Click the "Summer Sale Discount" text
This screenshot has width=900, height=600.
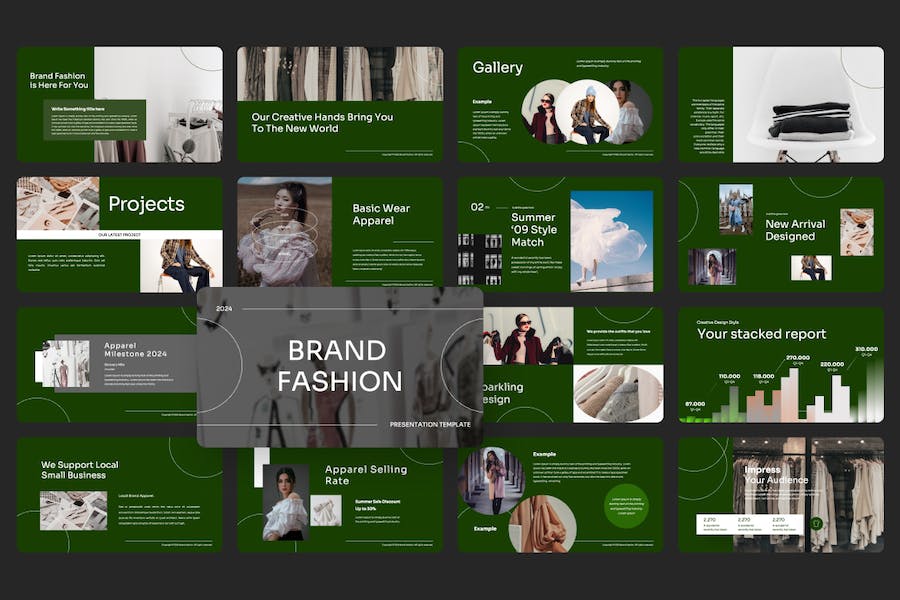[x=378, y=501]
